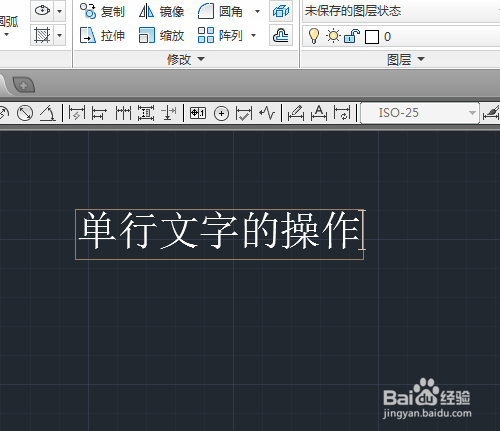Click the Dimension space icon

[x=146, y=113]
